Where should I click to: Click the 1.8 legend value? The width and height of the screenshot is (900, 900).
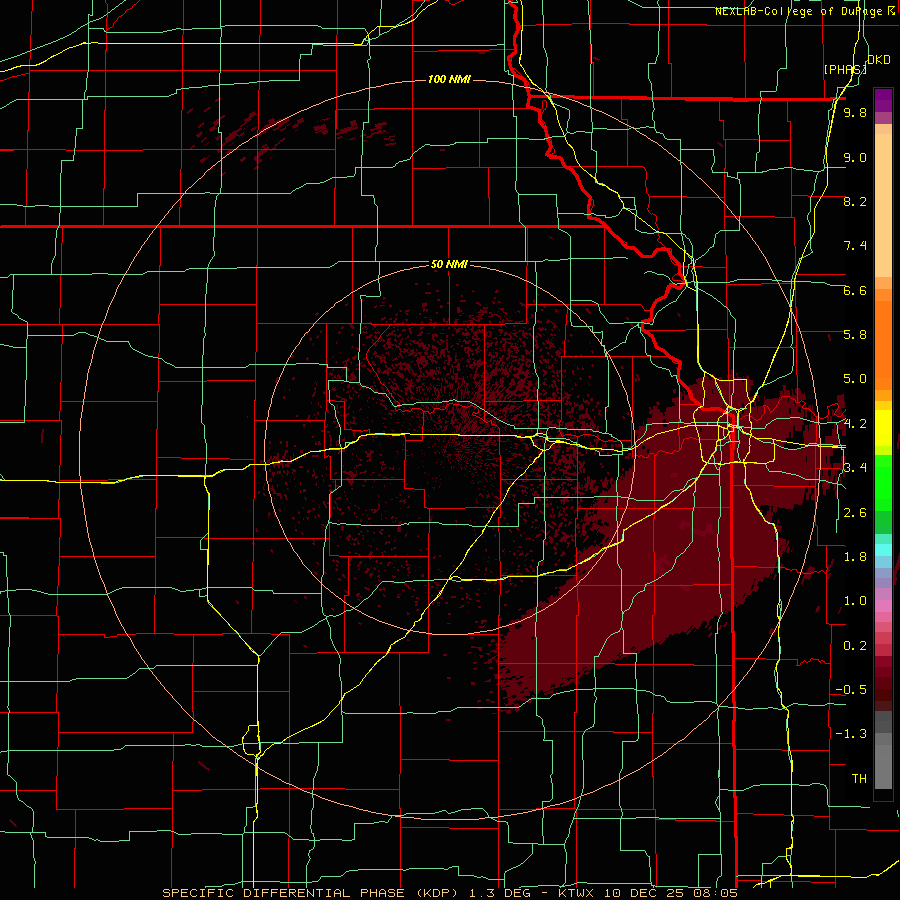(x=855, y=557)
